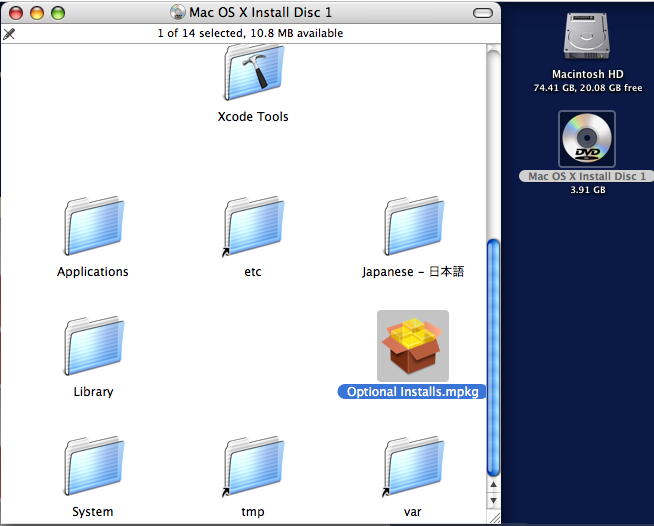This screenshot has width=654, height=526.
Task: Click the window resize grip corner
Action: (x=494, y=517)
